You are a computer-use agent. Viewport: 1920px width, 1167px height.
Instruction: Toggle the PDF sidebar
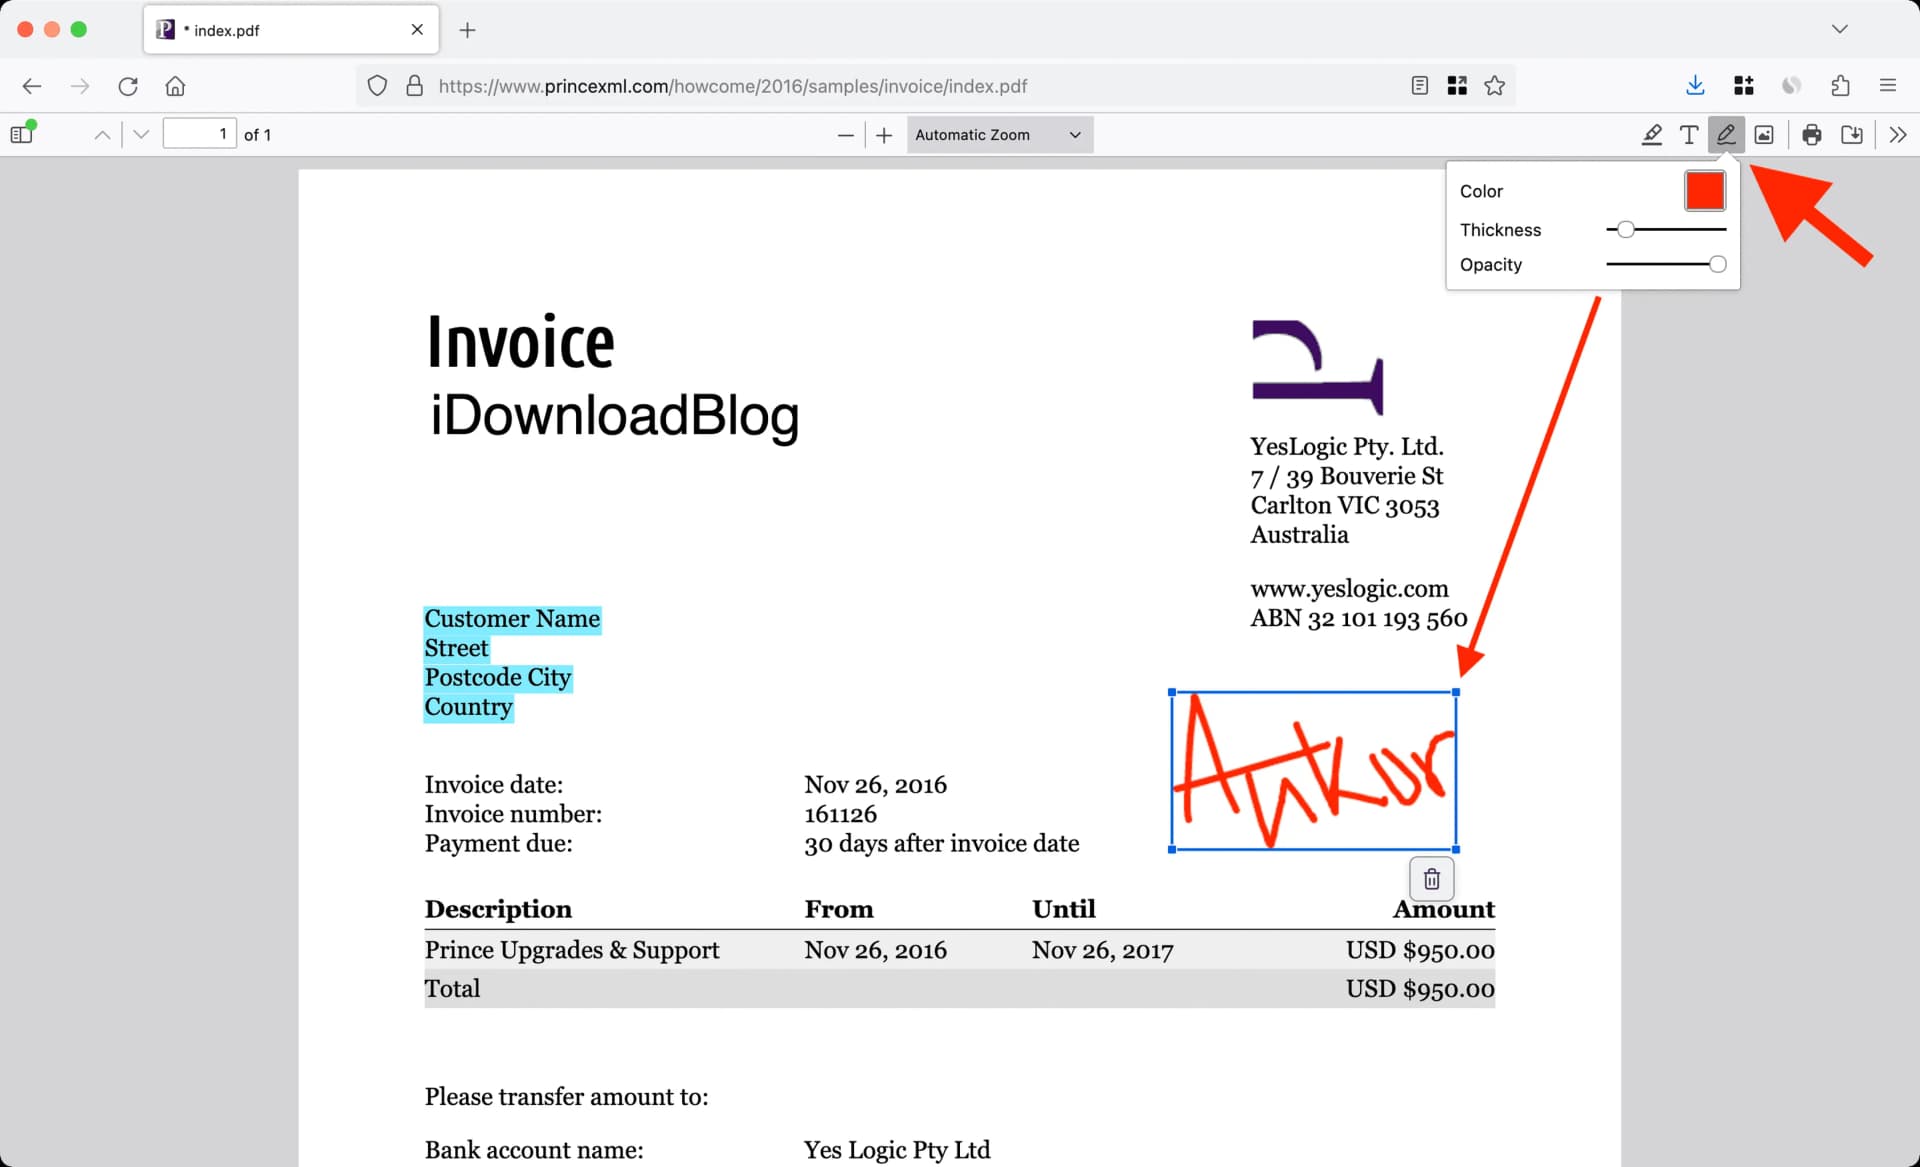20,133
